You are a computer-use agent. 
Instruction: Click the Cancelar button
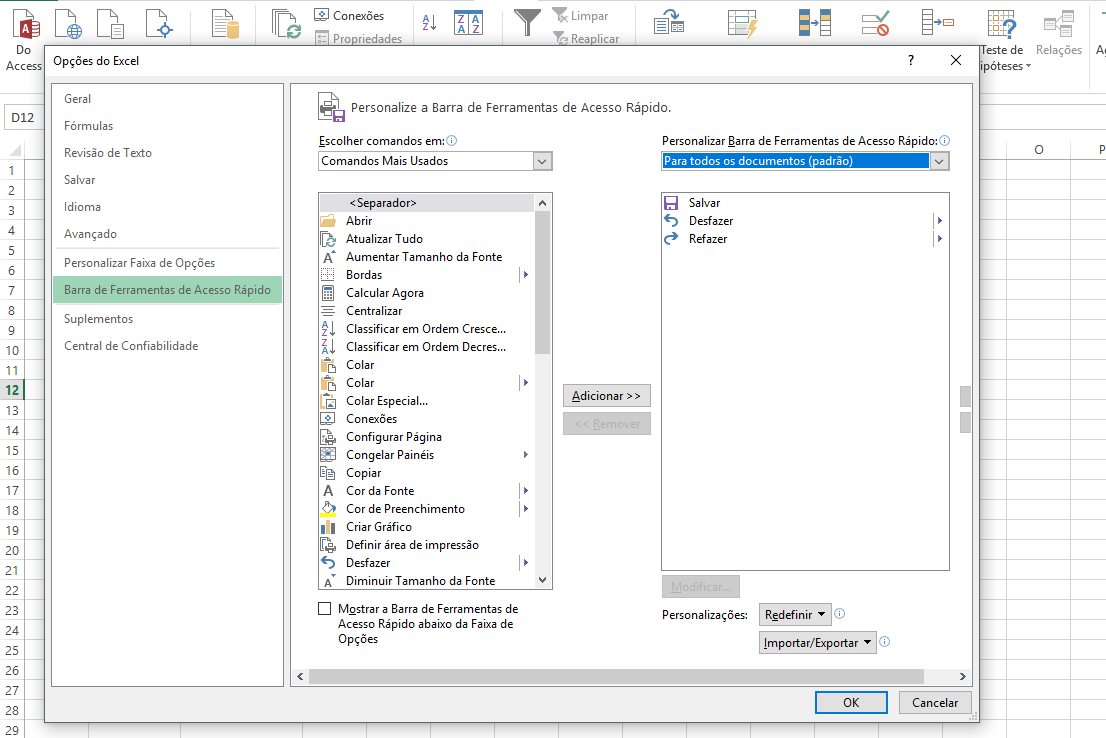(x=935, y=703)
